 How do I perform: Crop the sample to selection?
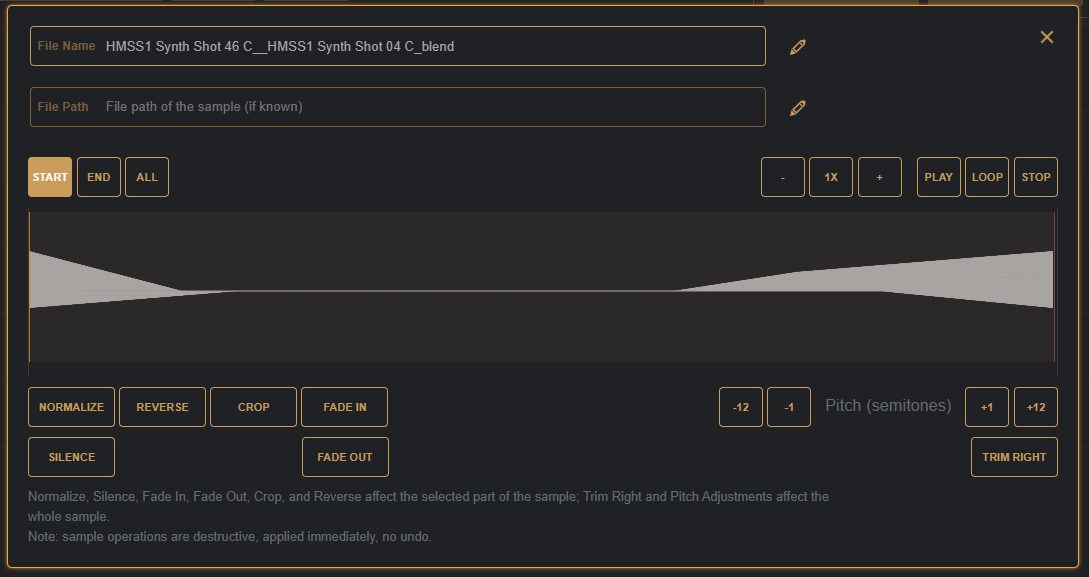pyautogui.click(x=254, y=407)
